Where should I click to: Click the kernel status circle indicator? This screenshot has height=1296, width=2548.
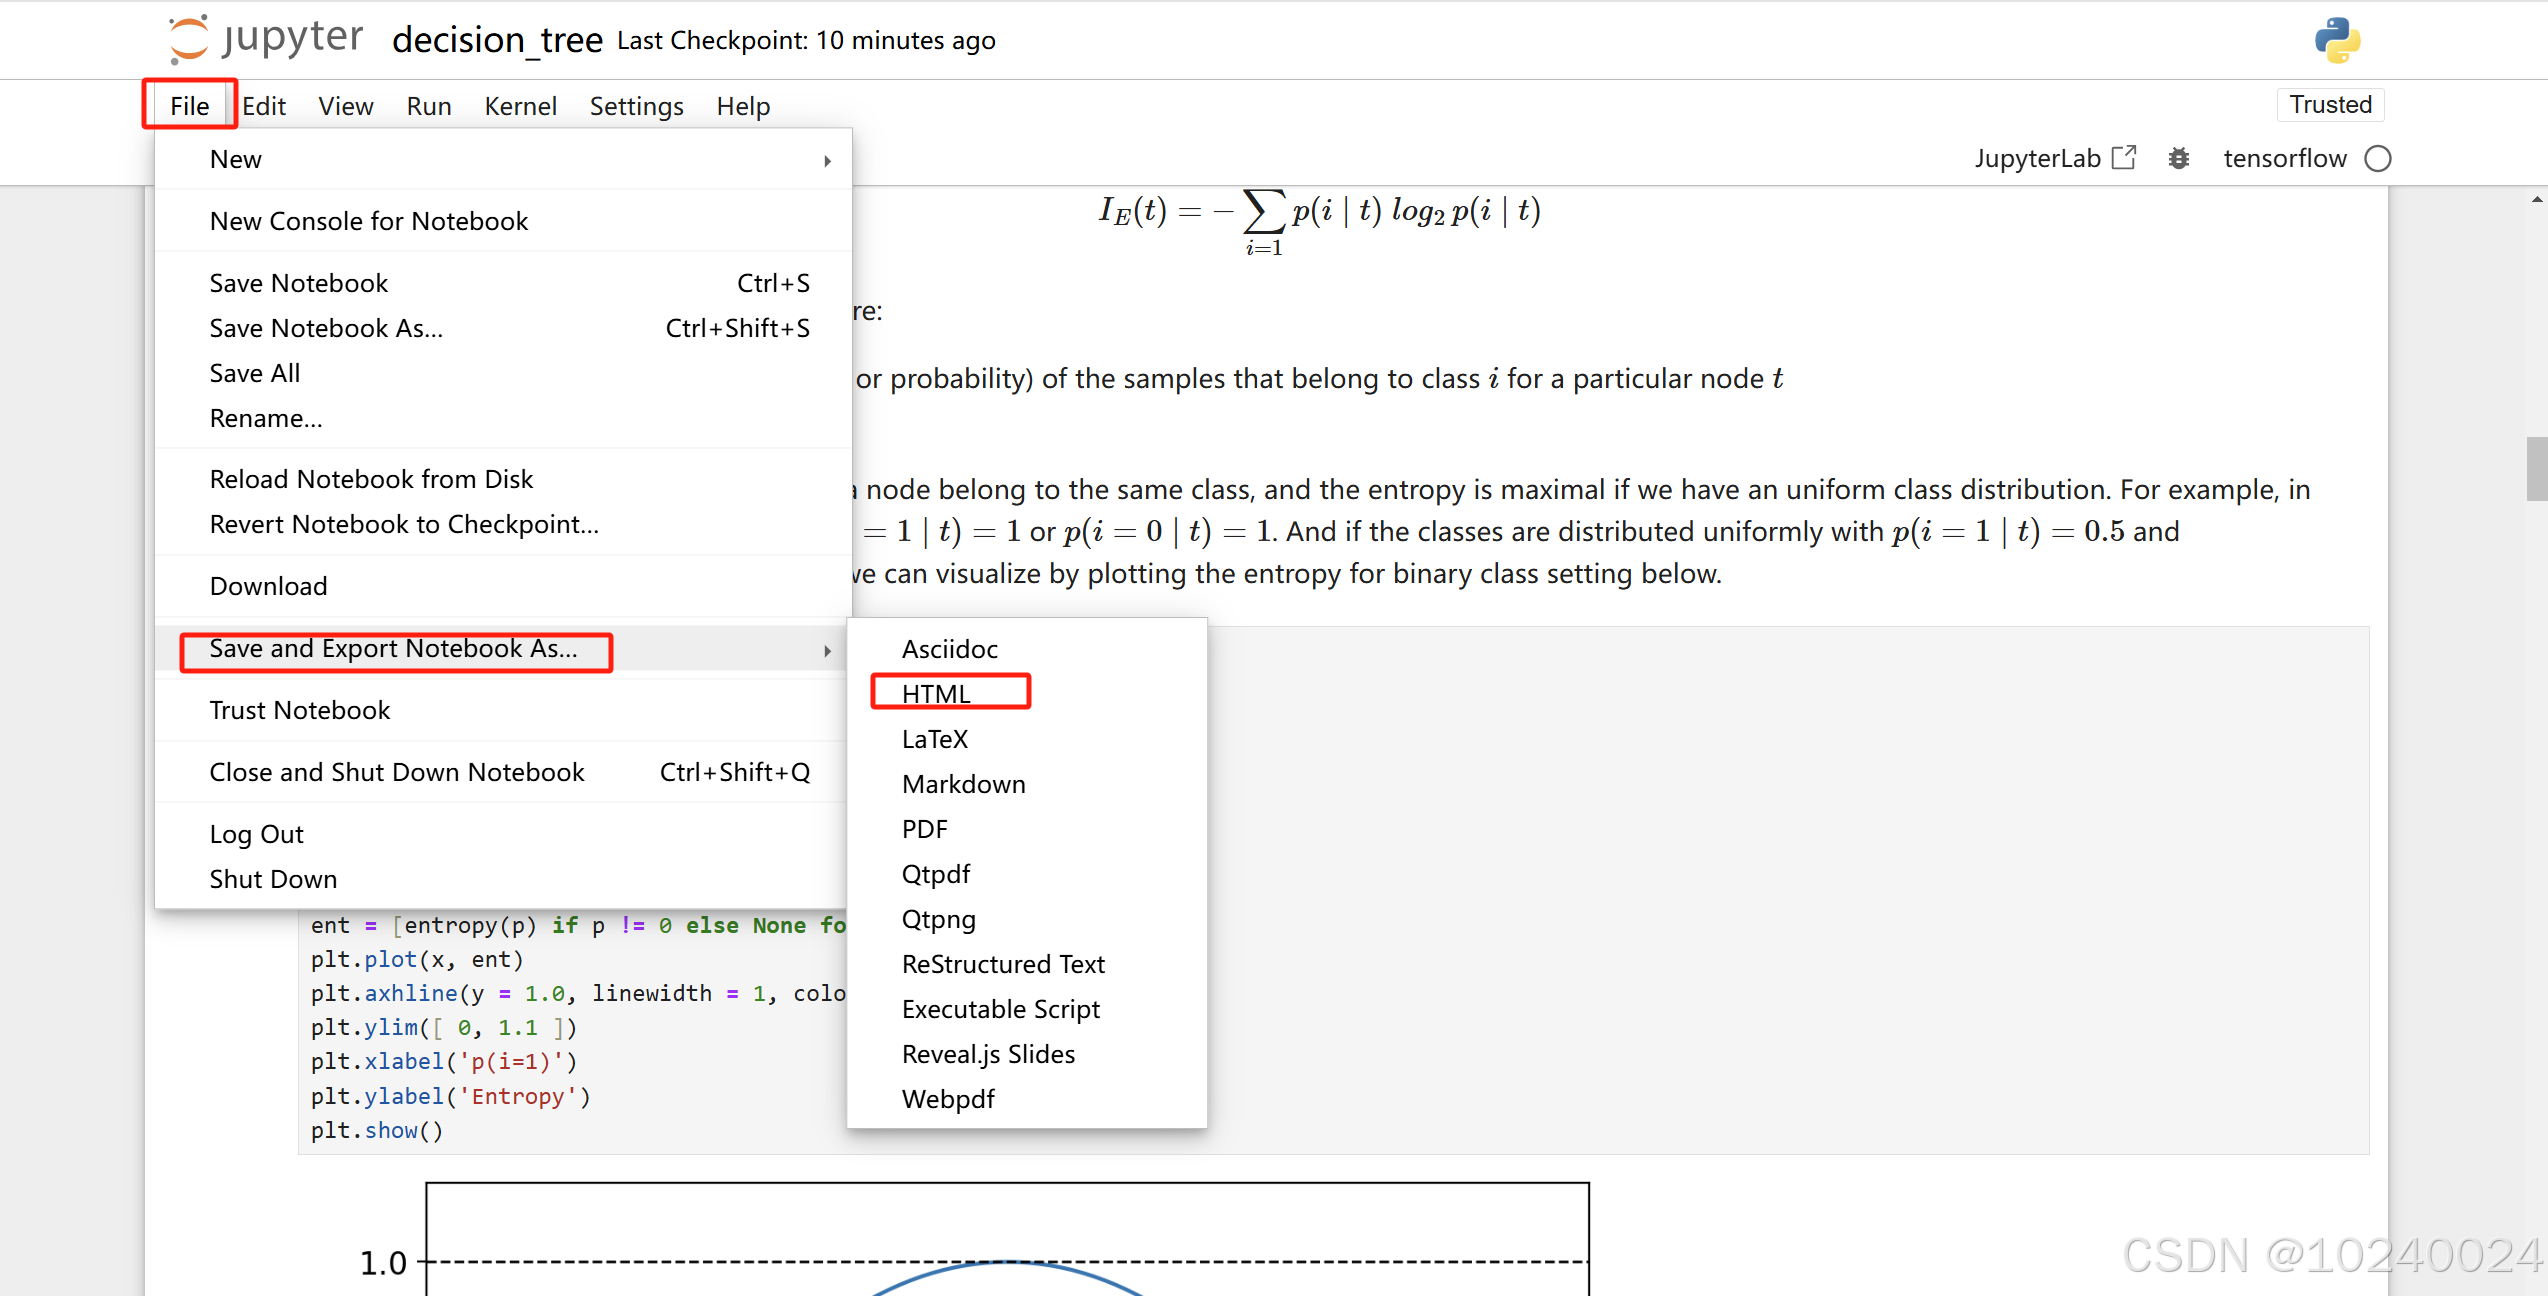click(2378, 159)
